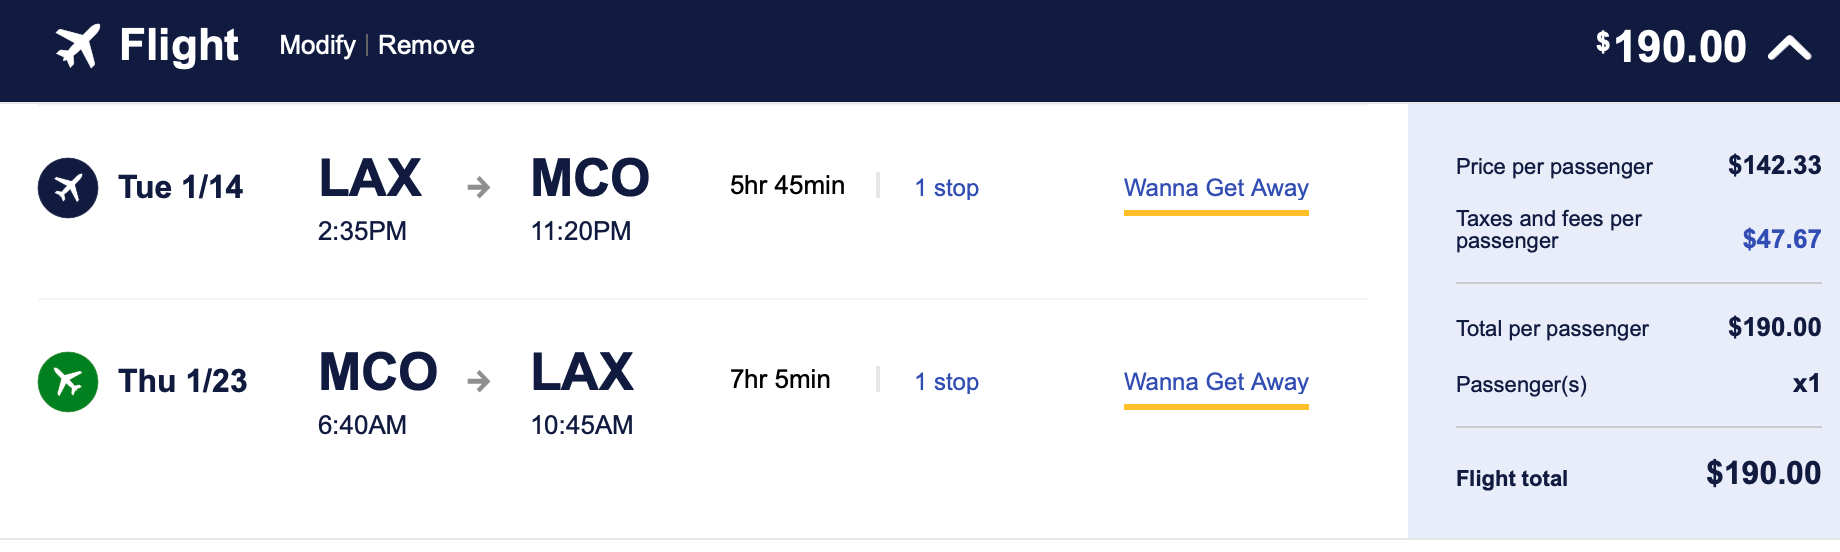This screenshot has width=1840, height=552.
Task: Open the 1 stop details for the Thu 1/23 flight
Action: tap(946, 382)
